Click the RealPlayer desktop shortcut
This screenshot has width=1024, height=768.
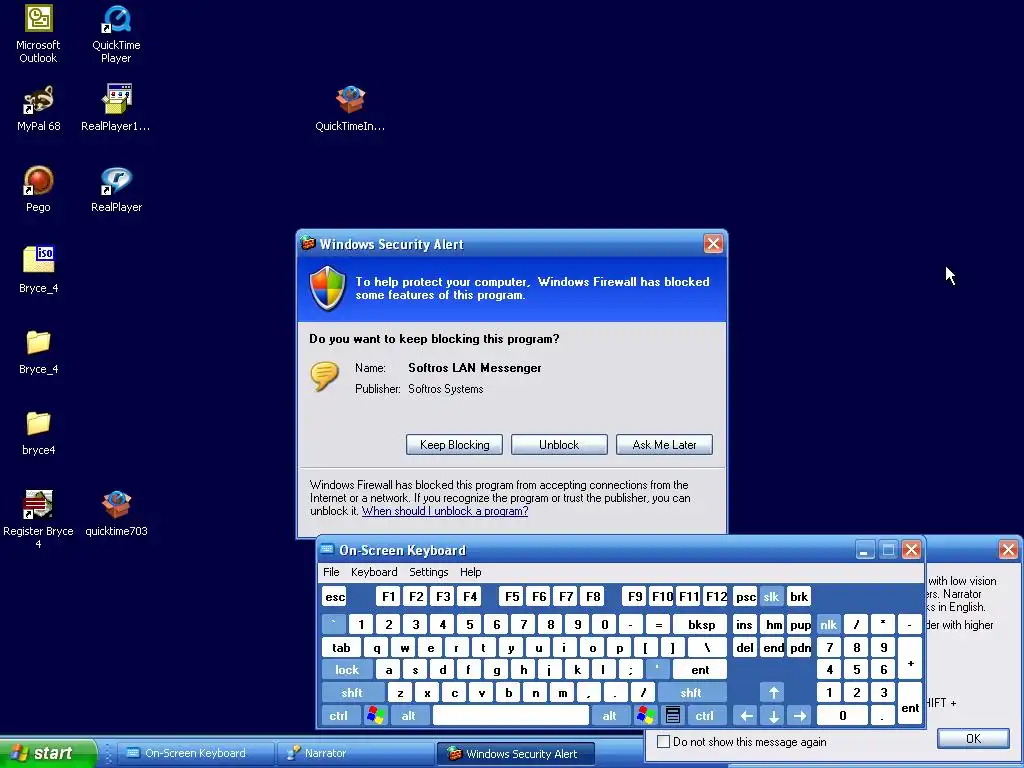point(116,189)
